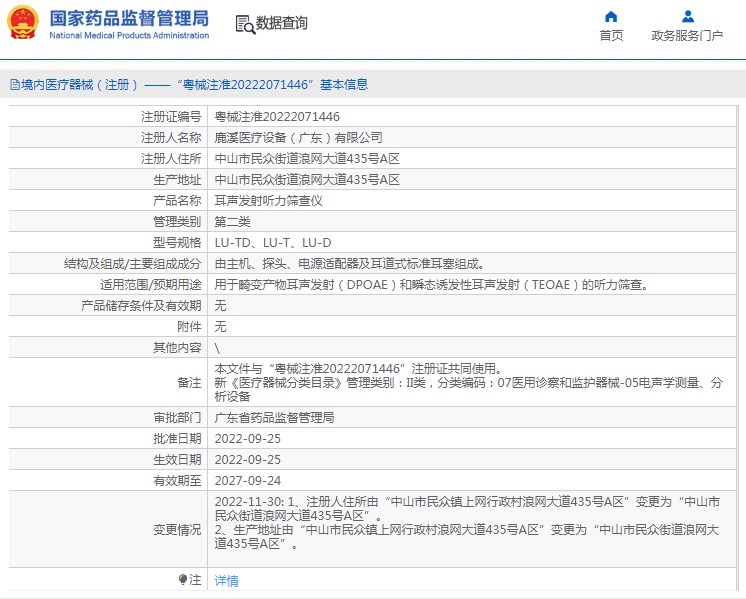
Task: Click the bullet icon beside 注
Action: [x=182, y=579]
